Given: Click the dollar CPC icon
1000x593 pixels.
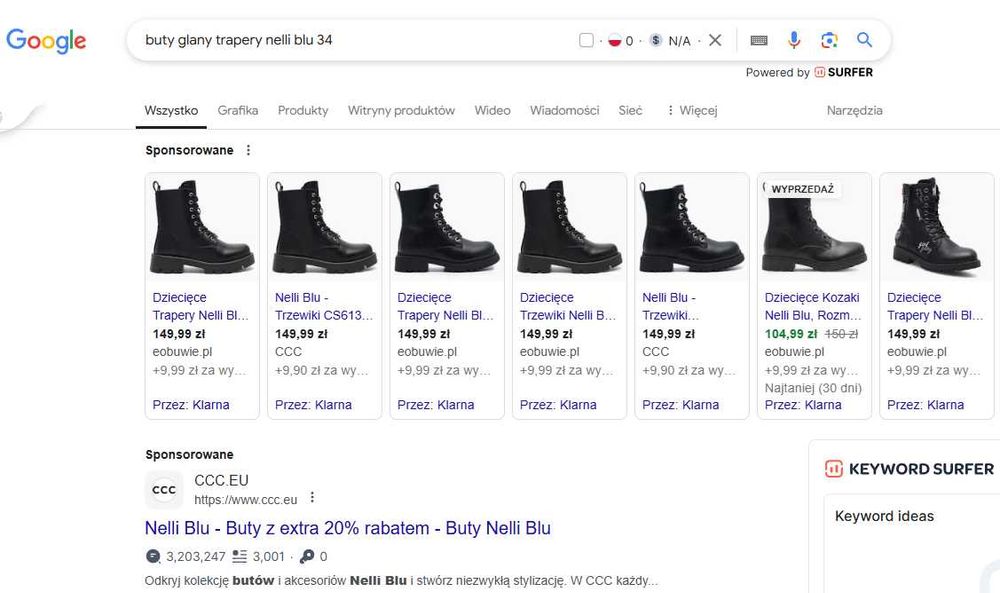Looking at the screenshot, I should (x=656, y=40).
